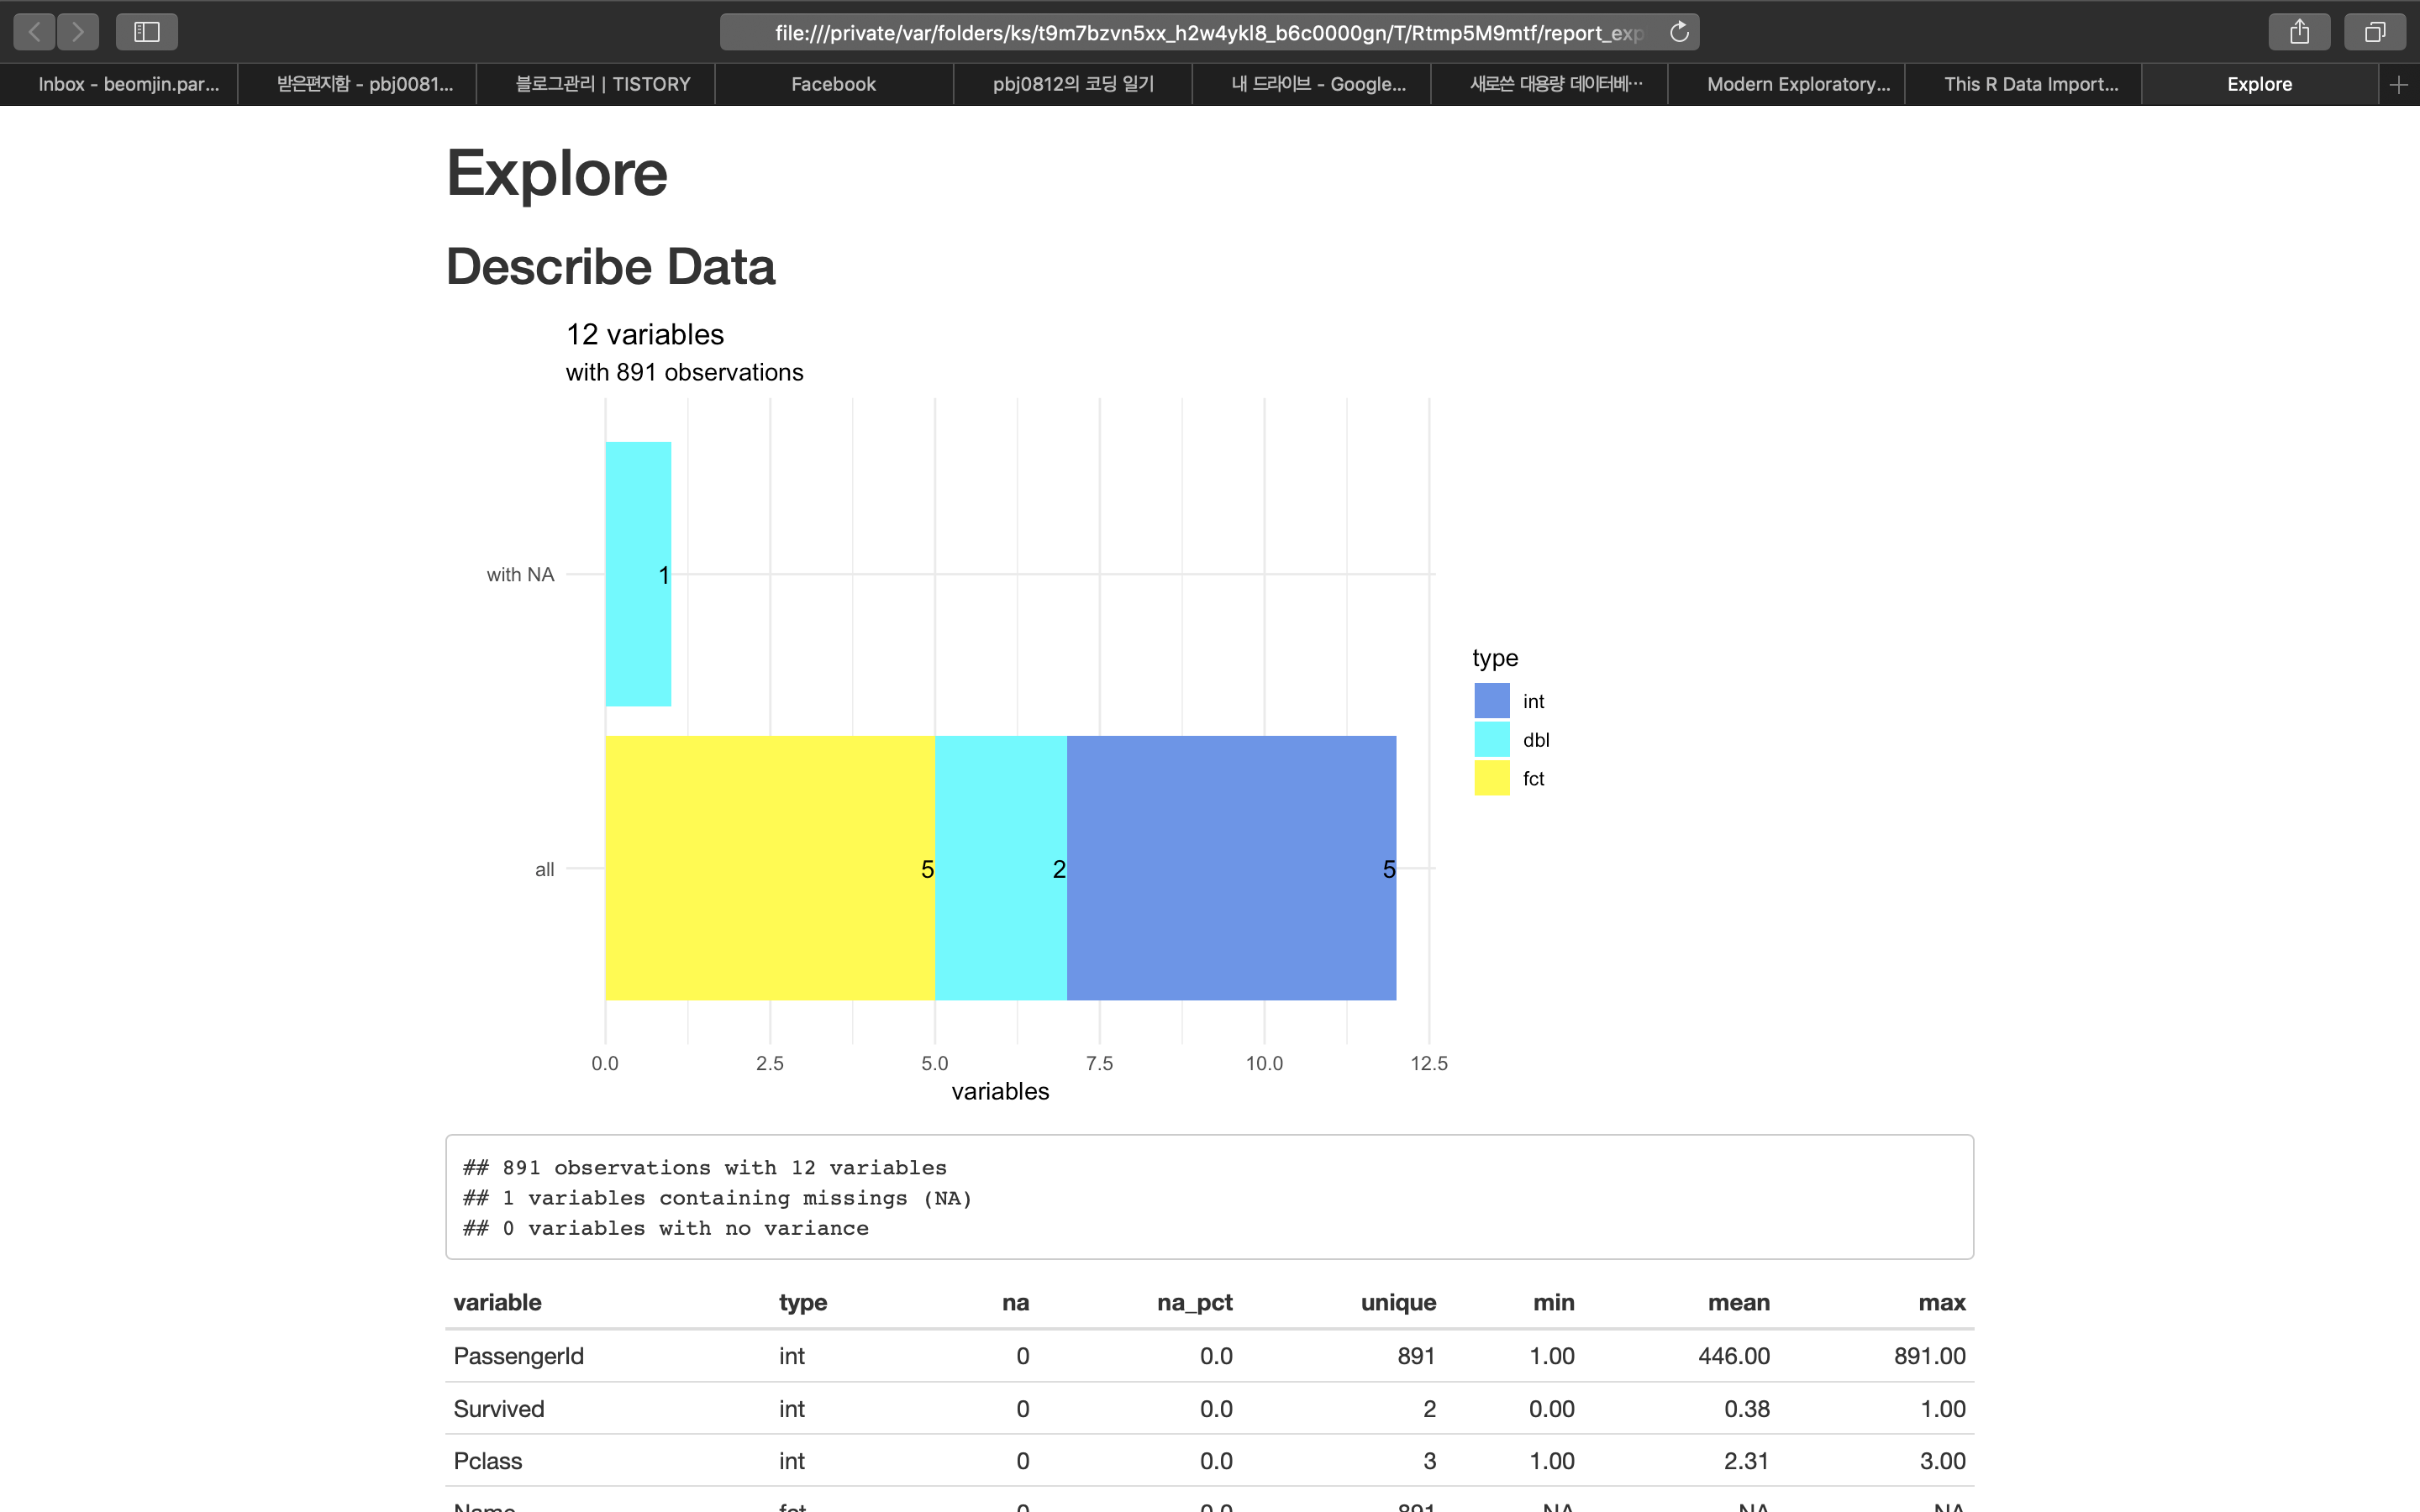The height and width of the screenshot is (1512, 2420).
Task: Click the Safari back arrow button
Action: tap(34, 32)
